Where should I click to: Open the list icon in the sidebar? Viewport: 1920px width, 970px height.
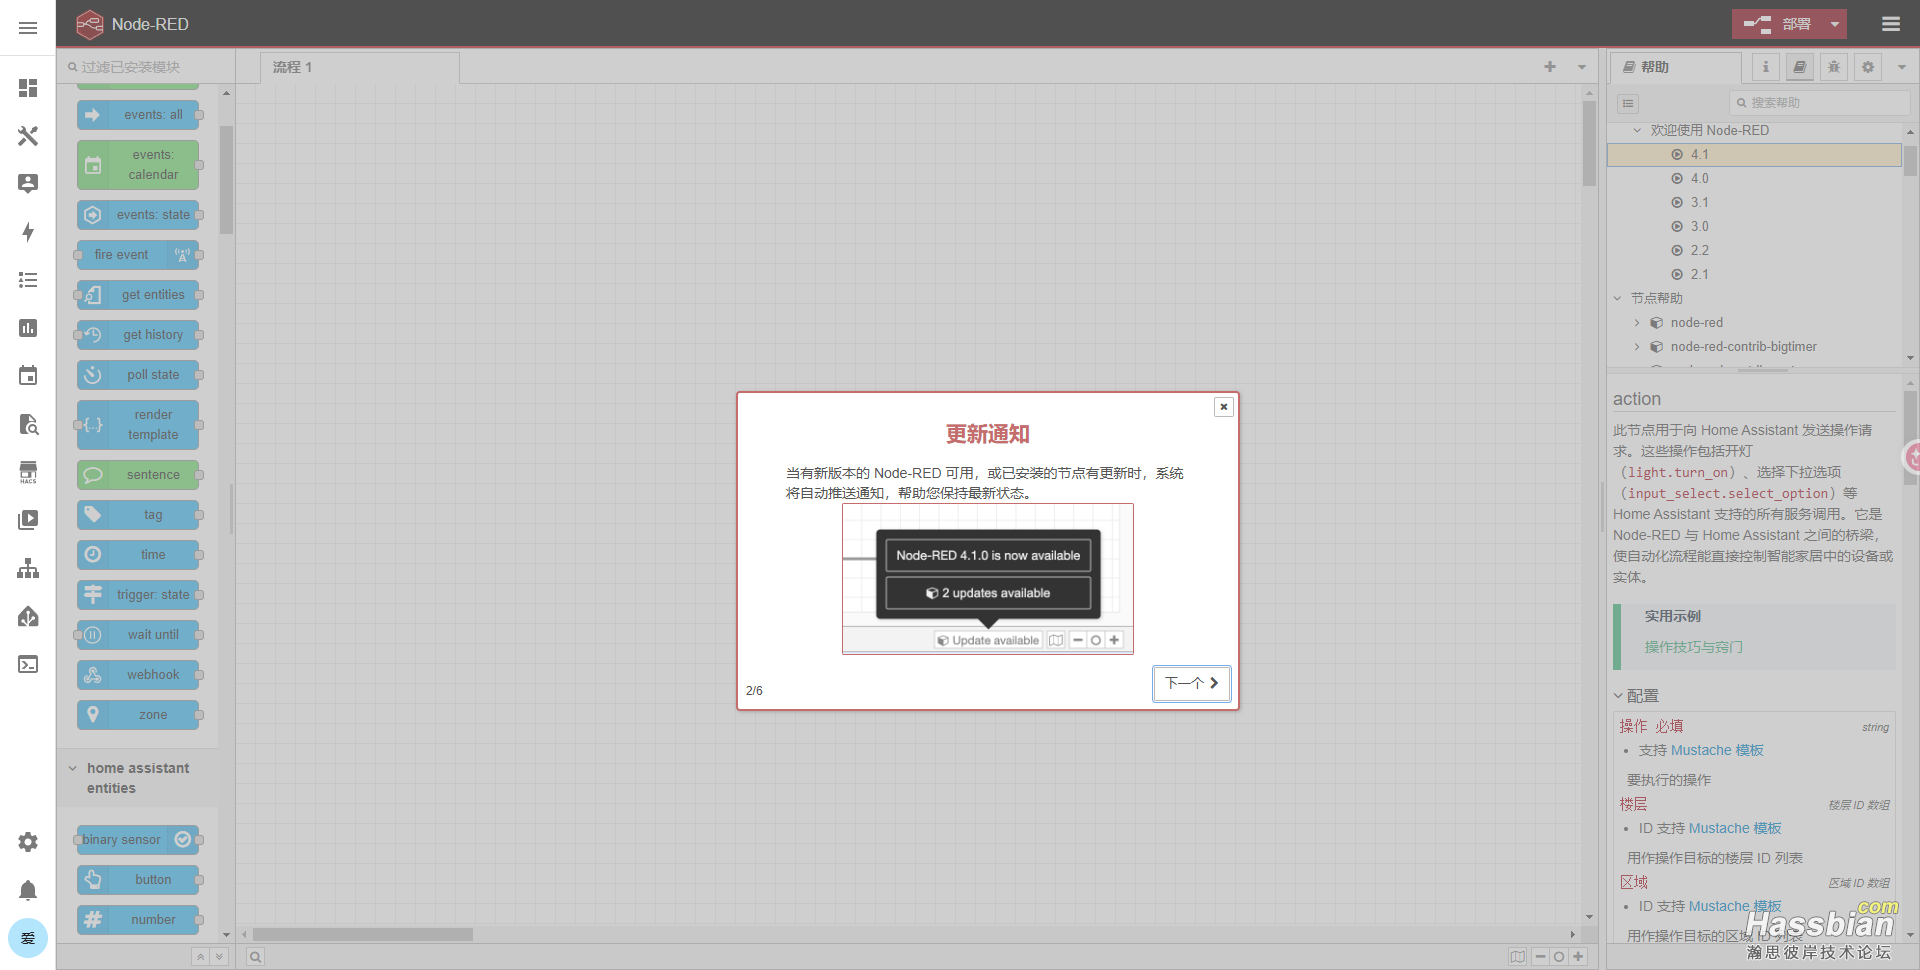28,280
